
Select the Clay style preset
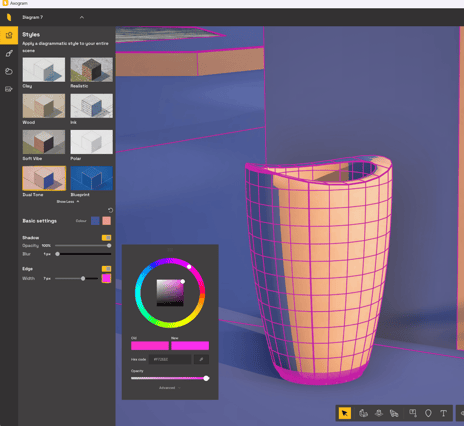(44, 70)
